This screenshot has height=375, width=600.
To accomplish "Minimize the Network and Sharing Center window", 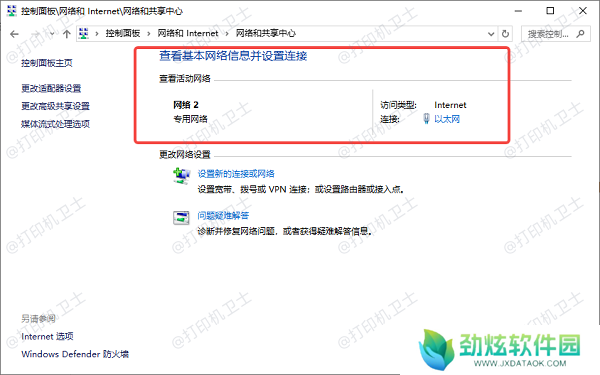I will point(518,11).
